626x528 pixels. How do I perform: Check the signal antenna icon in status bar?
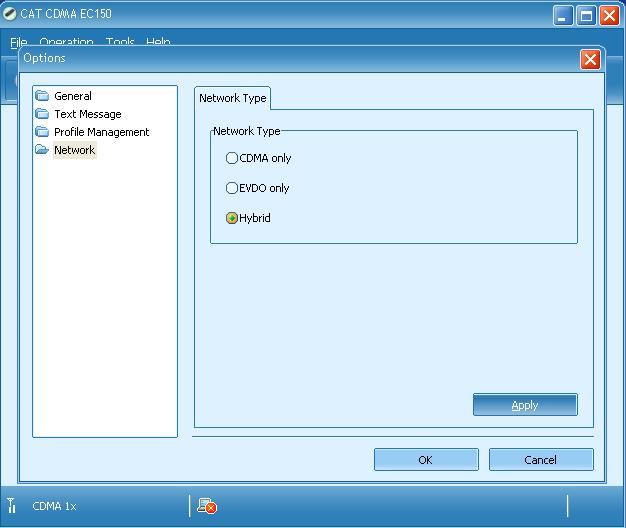coord(11,505)
